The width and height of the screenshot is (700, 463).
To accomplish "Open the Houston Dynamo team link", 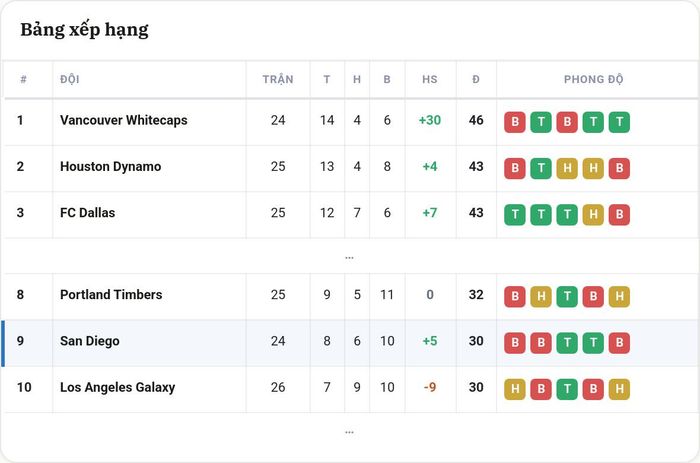I will 111,167.
